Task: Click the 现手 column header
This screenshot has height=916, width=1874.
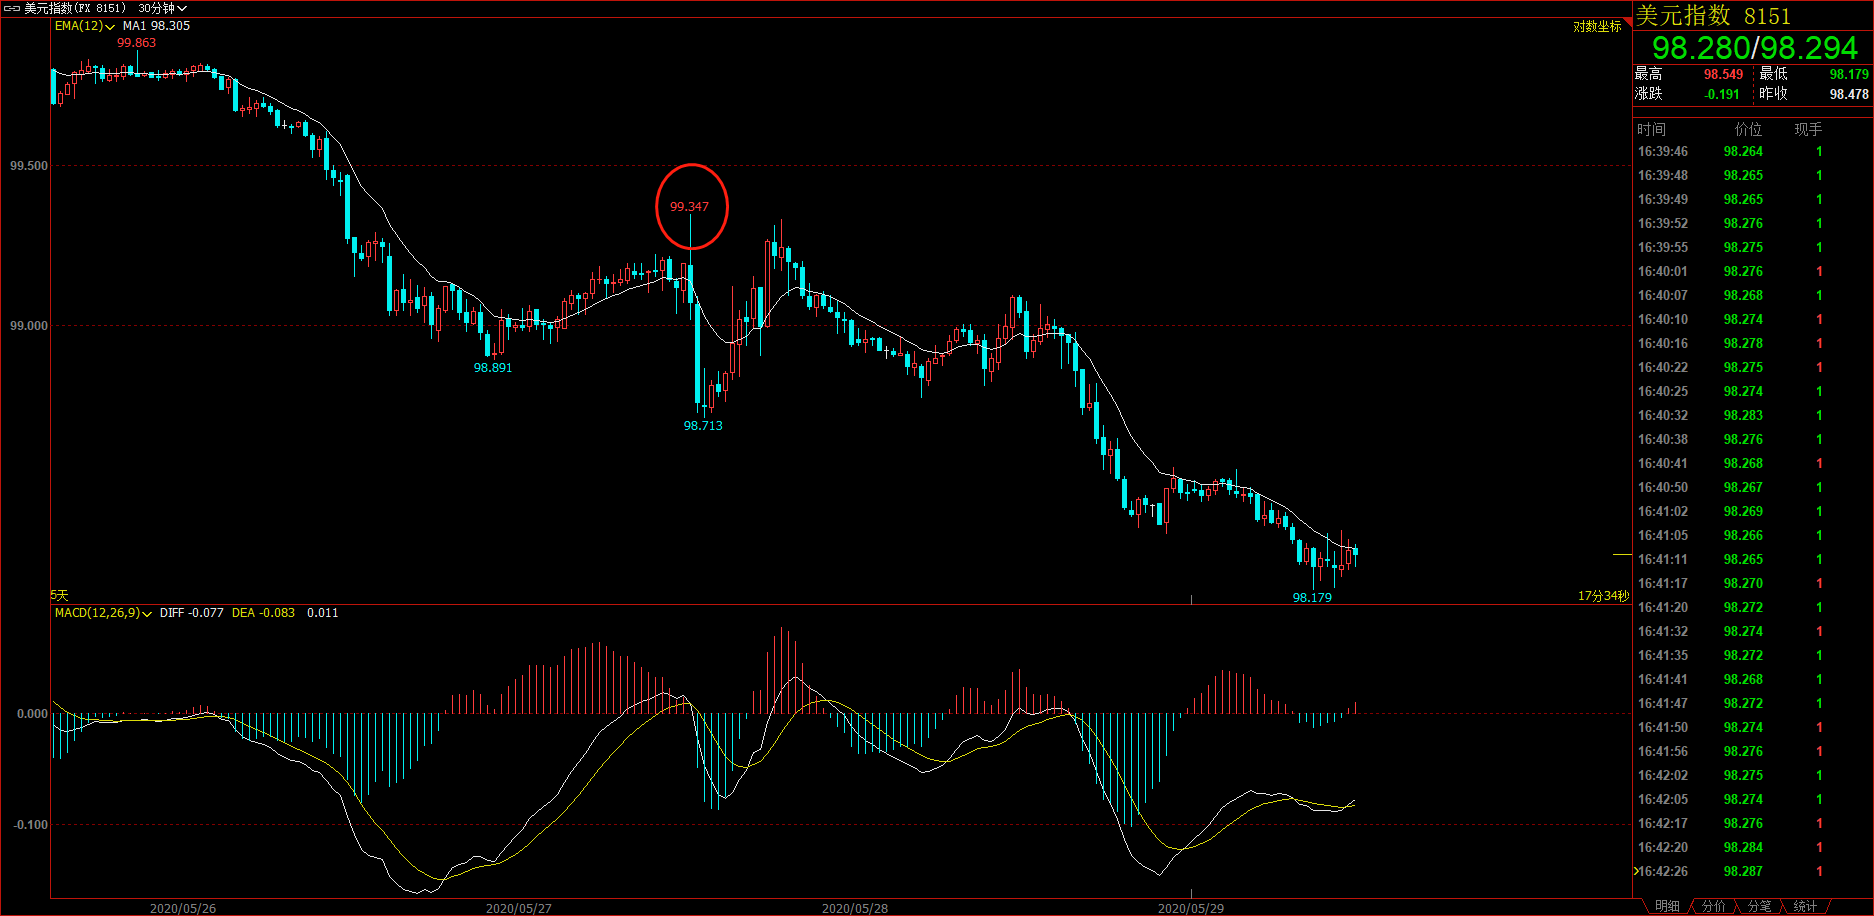Action: 1808,129
